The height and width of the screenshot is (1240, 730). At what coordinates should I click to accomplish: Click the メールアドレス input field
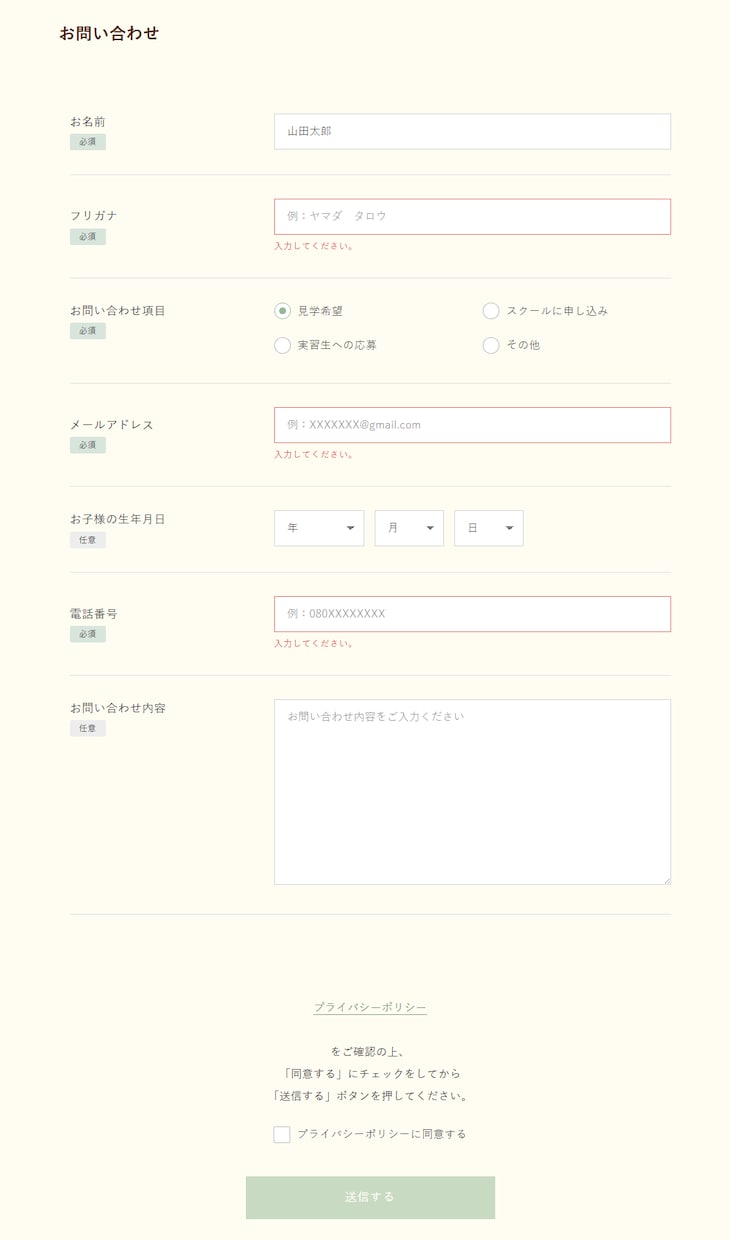click(472, 424)
